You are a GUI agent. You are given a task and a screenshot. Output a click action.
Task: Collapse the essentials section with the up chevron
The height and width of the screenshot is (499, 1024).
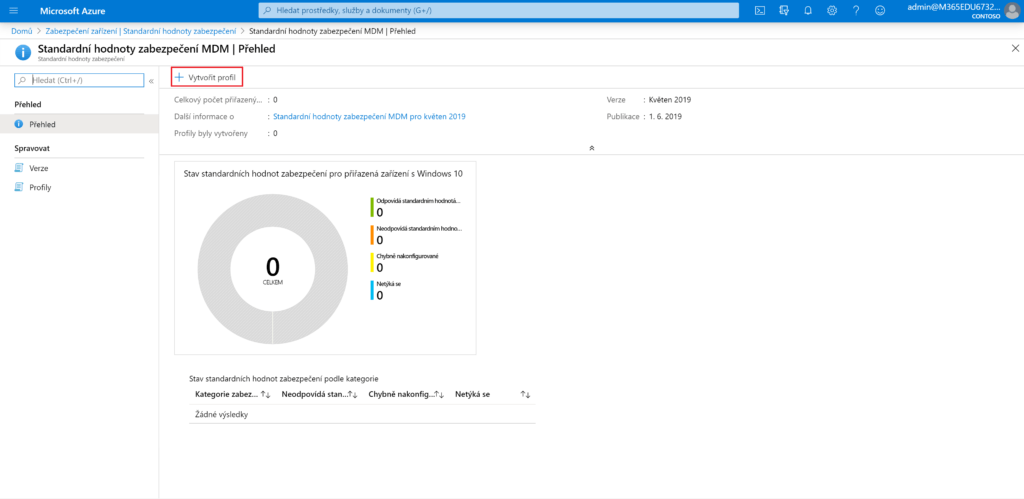tap(592, 147)
